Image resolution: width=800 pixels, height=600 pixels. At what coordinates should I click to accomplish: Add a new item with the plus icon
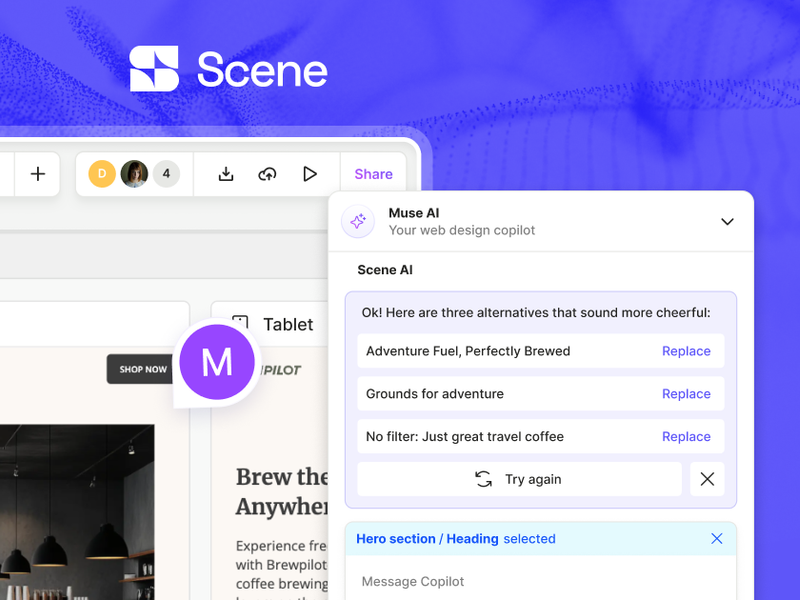point(37,174)
